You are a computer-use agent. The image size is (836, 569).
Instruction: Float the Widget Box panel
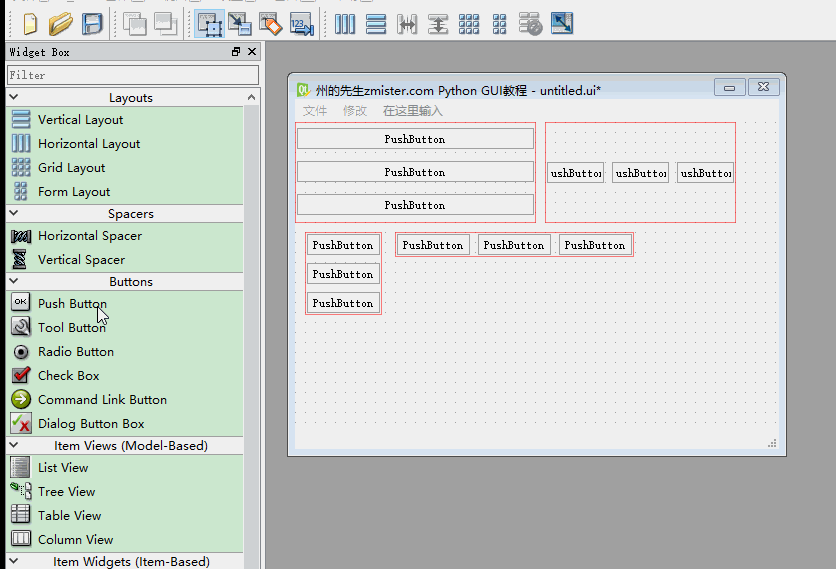236,52
